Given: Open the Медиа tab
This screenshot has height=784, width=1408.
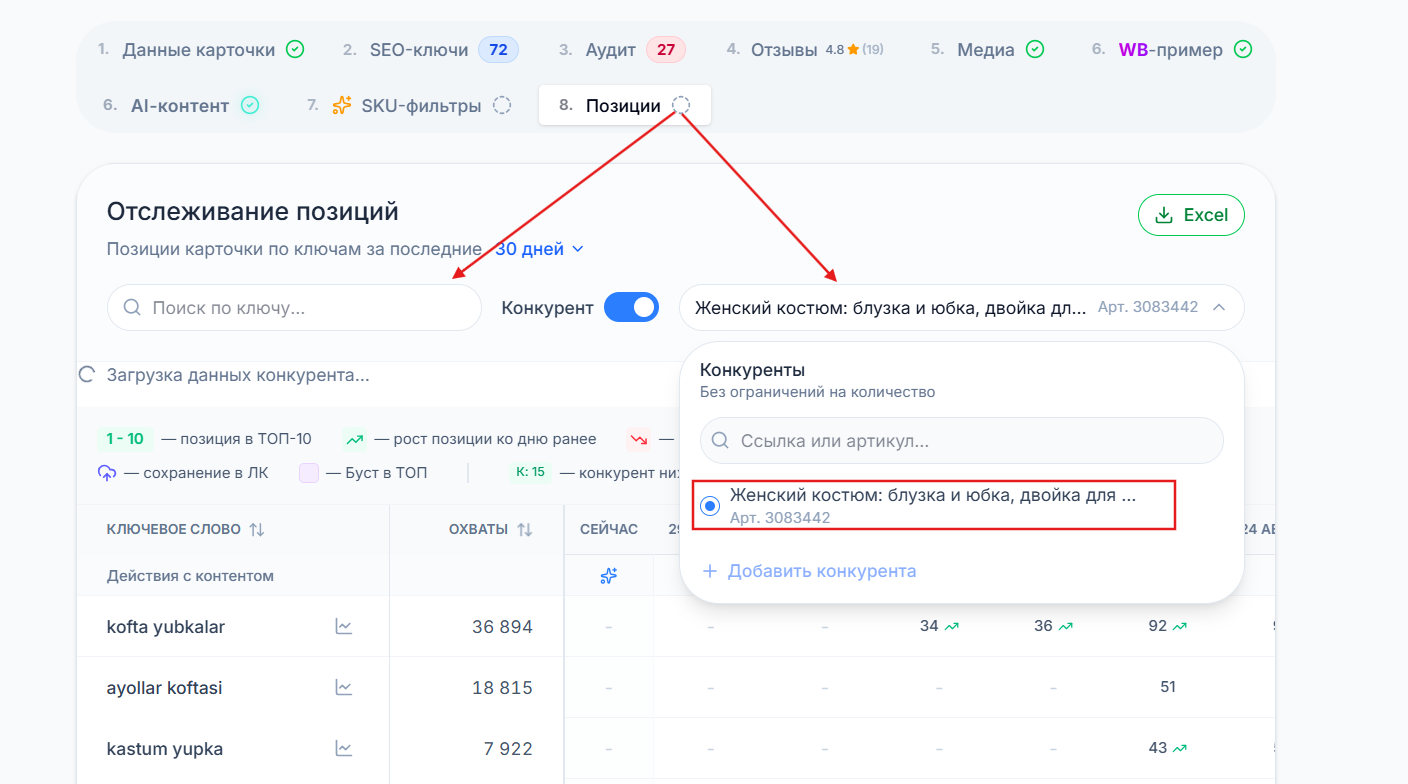Looking at the screenshot, I should (987, 49).
